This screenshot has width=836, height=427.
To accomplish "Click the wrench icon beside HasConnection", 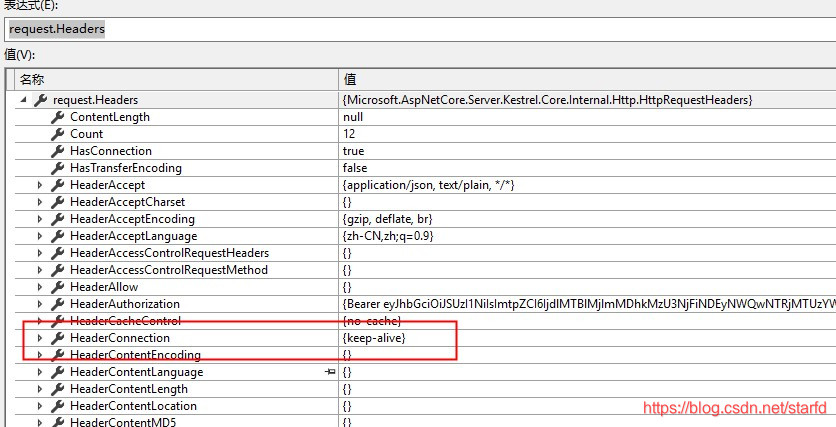I will [57, 151].
